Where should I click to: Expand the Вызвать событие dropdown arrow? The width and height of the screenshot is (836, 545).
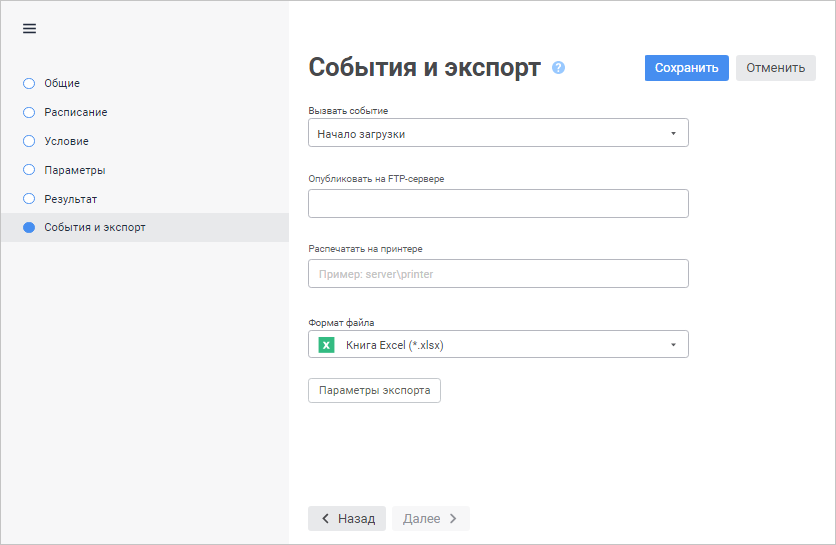coord(673,133)
